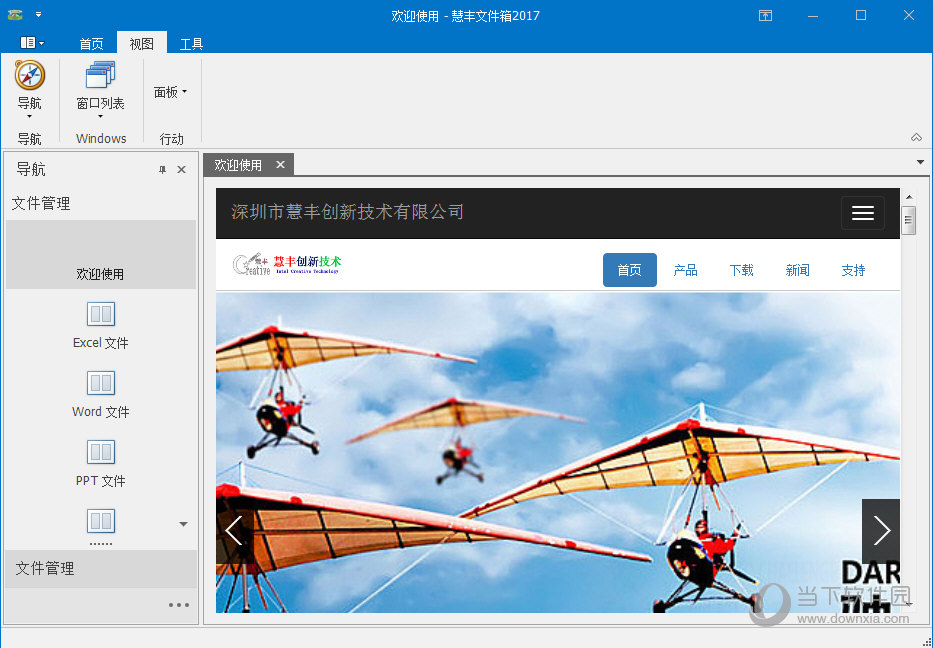Open the Word 文件 icon

click(x=101, y=383)
